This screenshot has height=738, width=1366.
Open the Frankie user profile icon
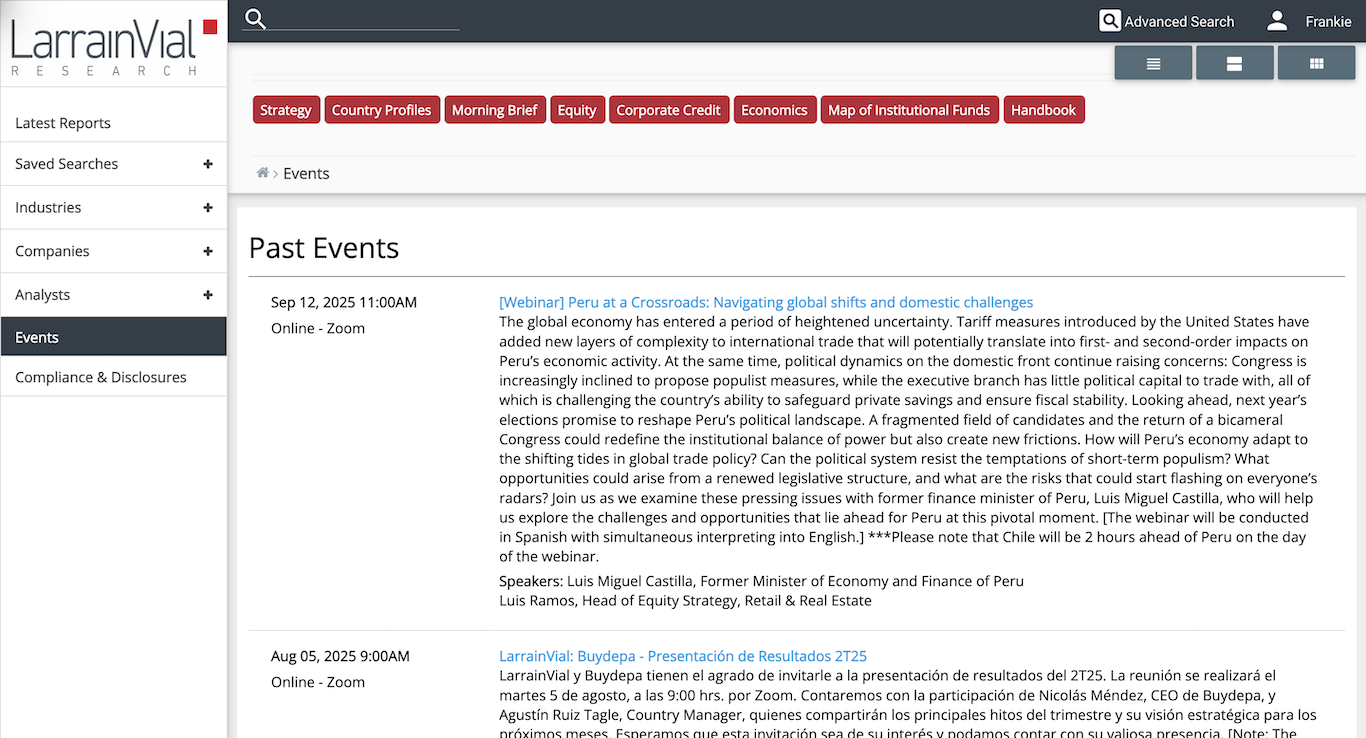(1277, 21)
